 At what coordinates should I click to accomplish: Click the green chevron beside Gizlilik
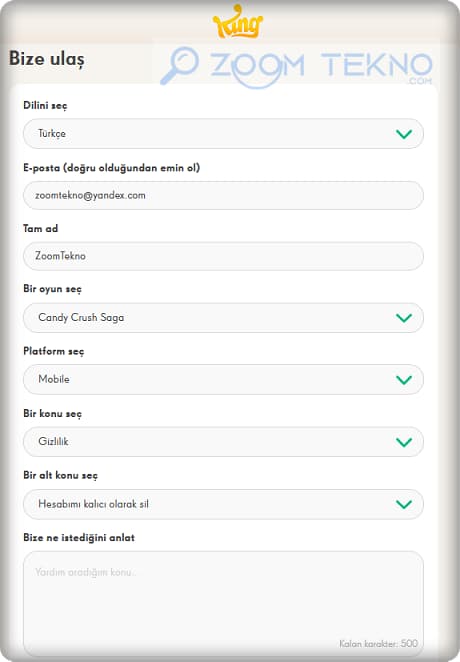404,442
